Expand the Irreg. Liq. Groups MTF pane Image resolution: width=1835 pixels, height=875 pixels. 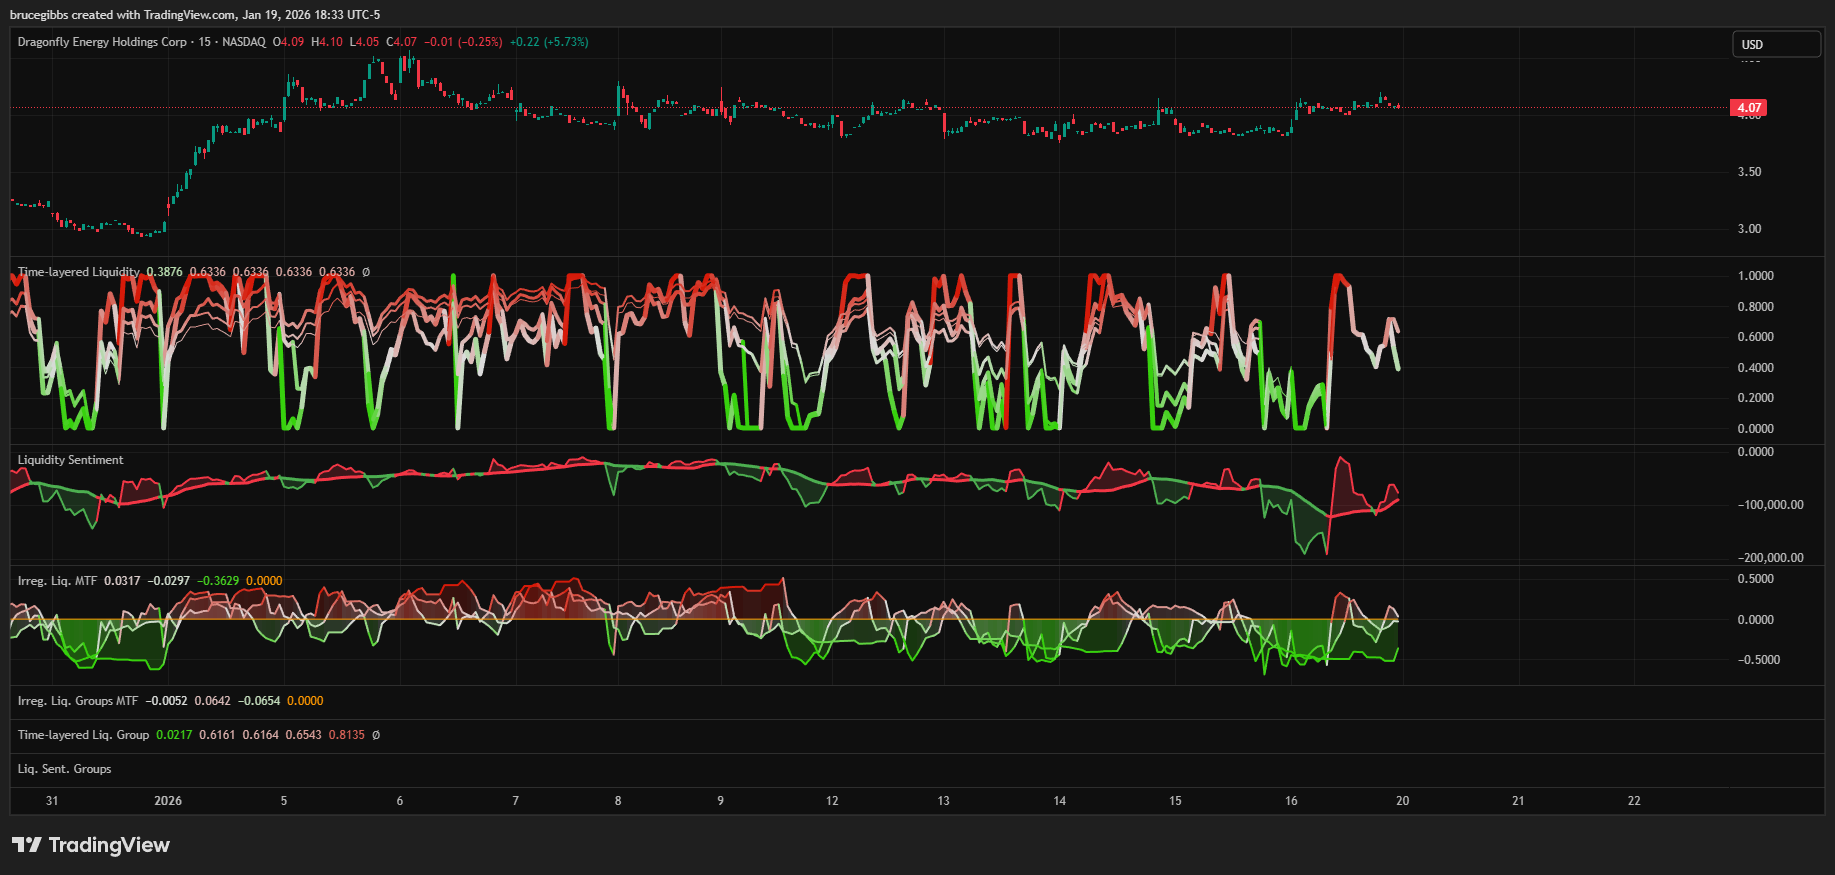tap(78, 701)
